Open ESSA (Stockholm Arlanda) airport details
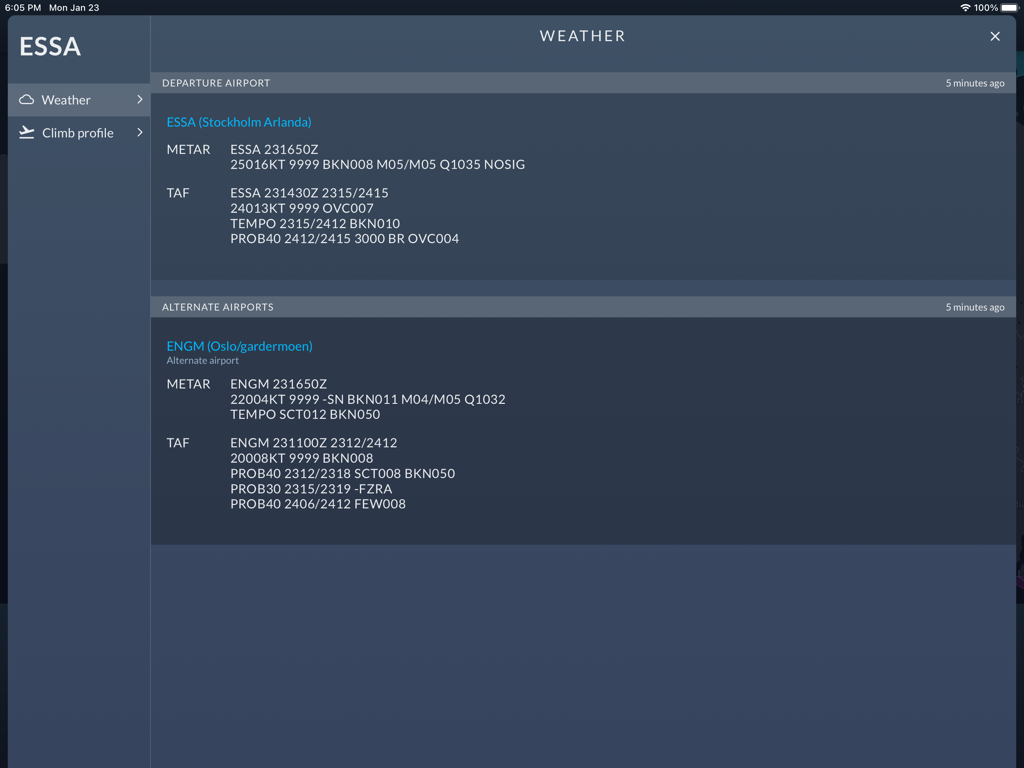The height and width of the screenshot is (768, 1024). tap(239, 122)
